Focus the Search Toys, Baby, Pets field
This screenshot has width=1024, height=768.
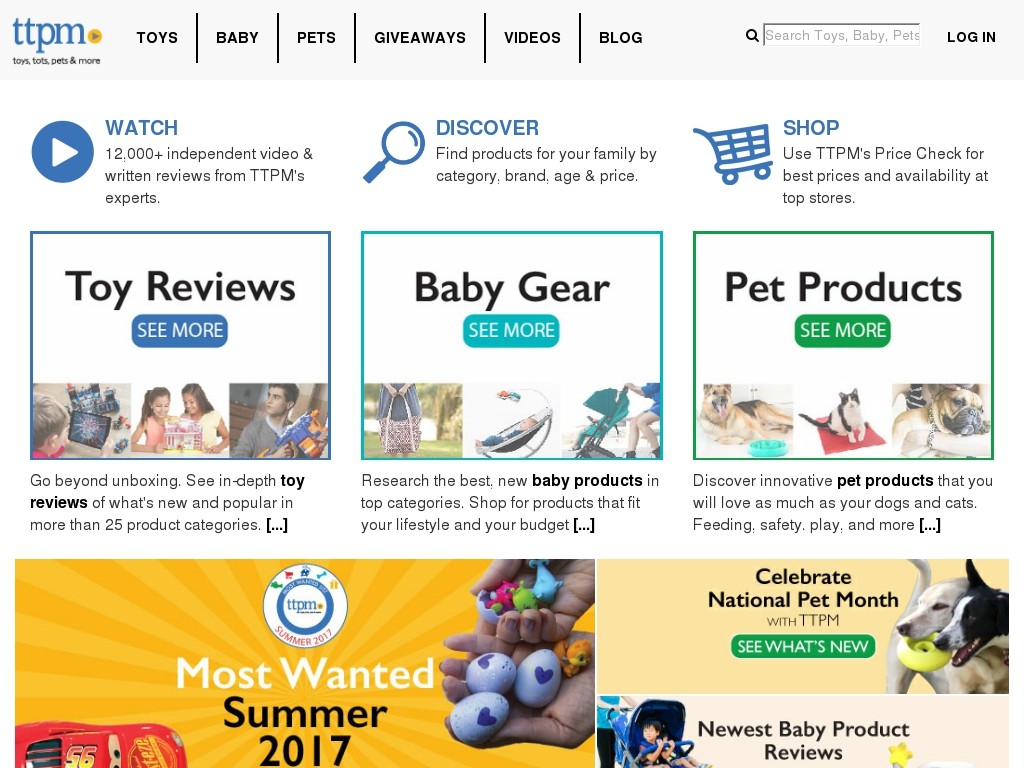tap(842, 35)
